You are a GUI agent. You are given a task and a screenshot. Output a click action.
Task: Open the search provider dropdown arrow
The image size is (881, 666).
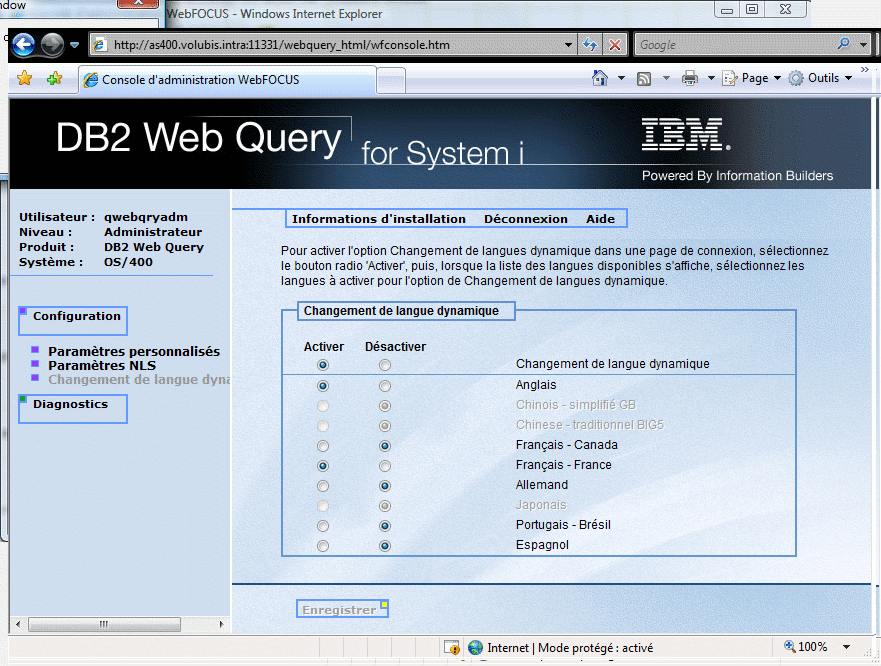864,44
